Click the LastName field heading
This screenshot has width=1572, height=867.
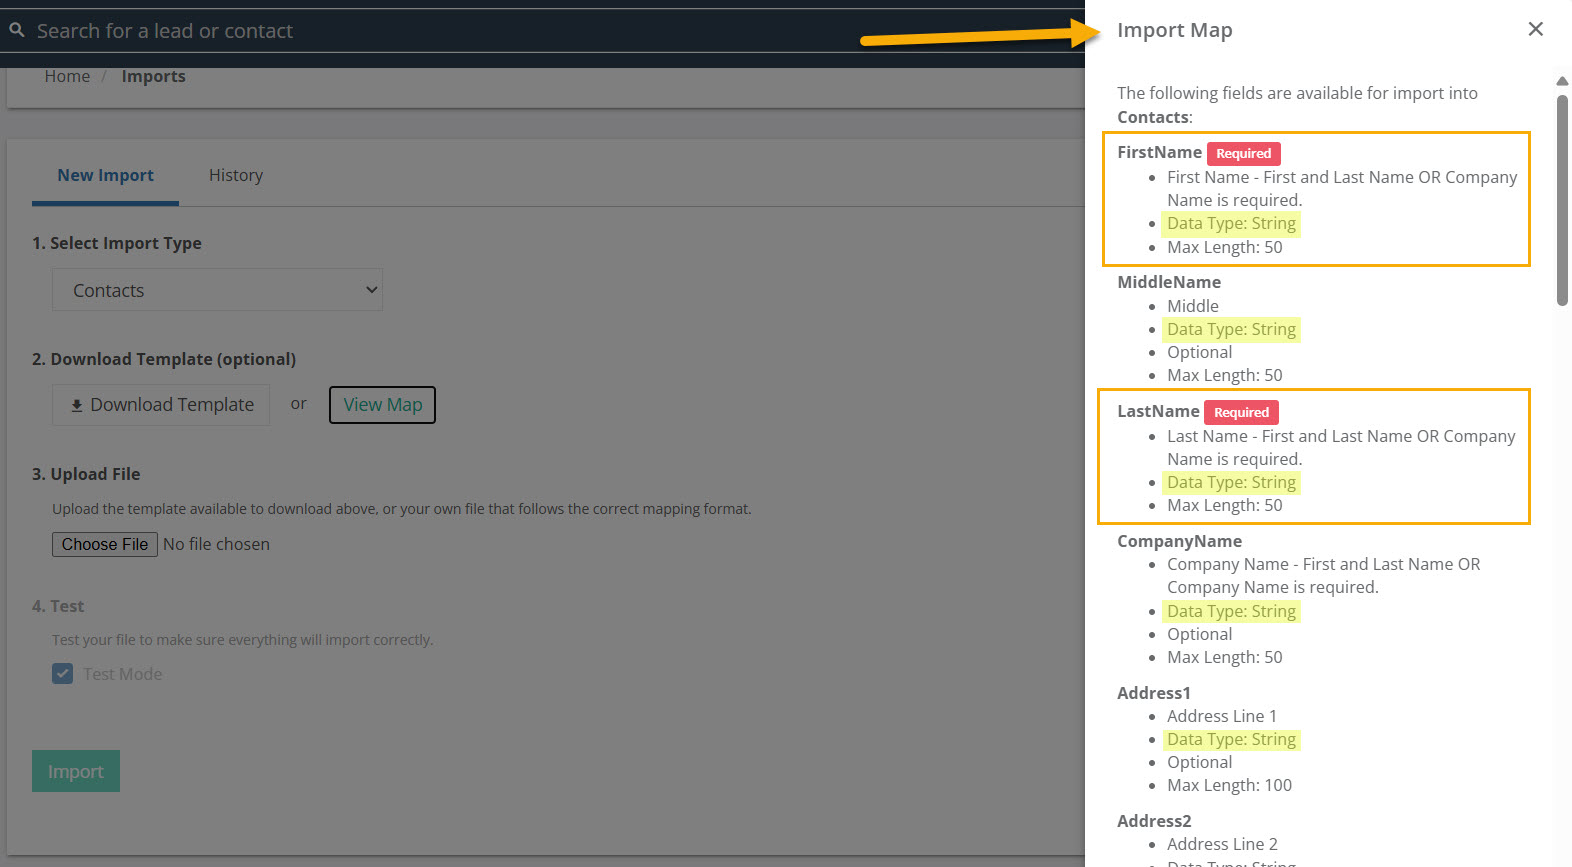1158,411
